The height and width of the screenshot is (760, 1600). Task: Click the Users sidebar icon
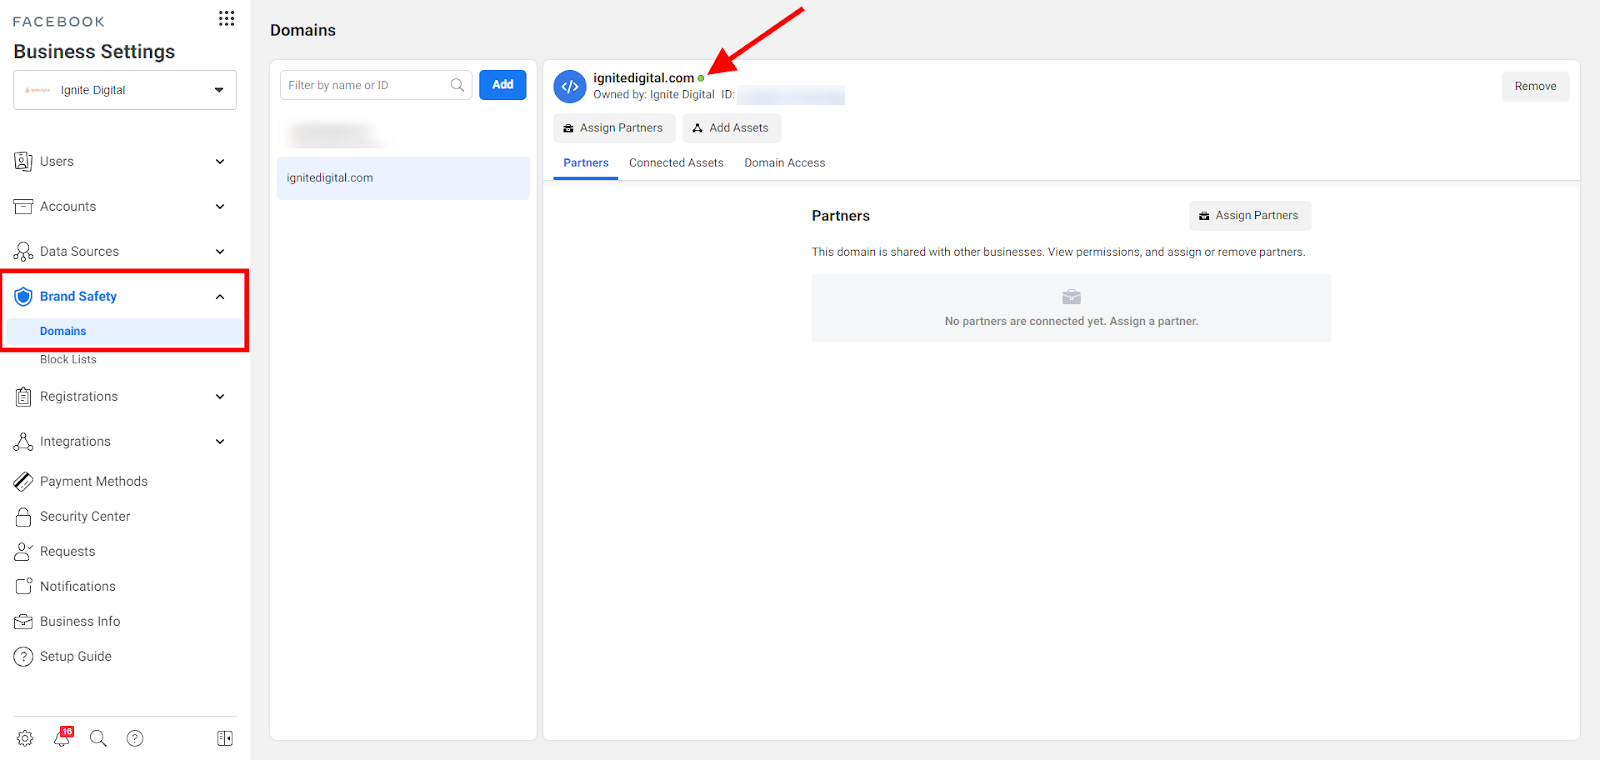click(x=23, y=162)
